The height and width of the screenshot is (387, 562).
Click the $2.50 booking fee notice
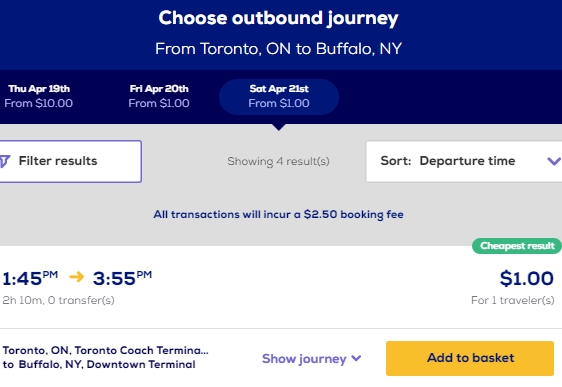(x=278, y=214)
